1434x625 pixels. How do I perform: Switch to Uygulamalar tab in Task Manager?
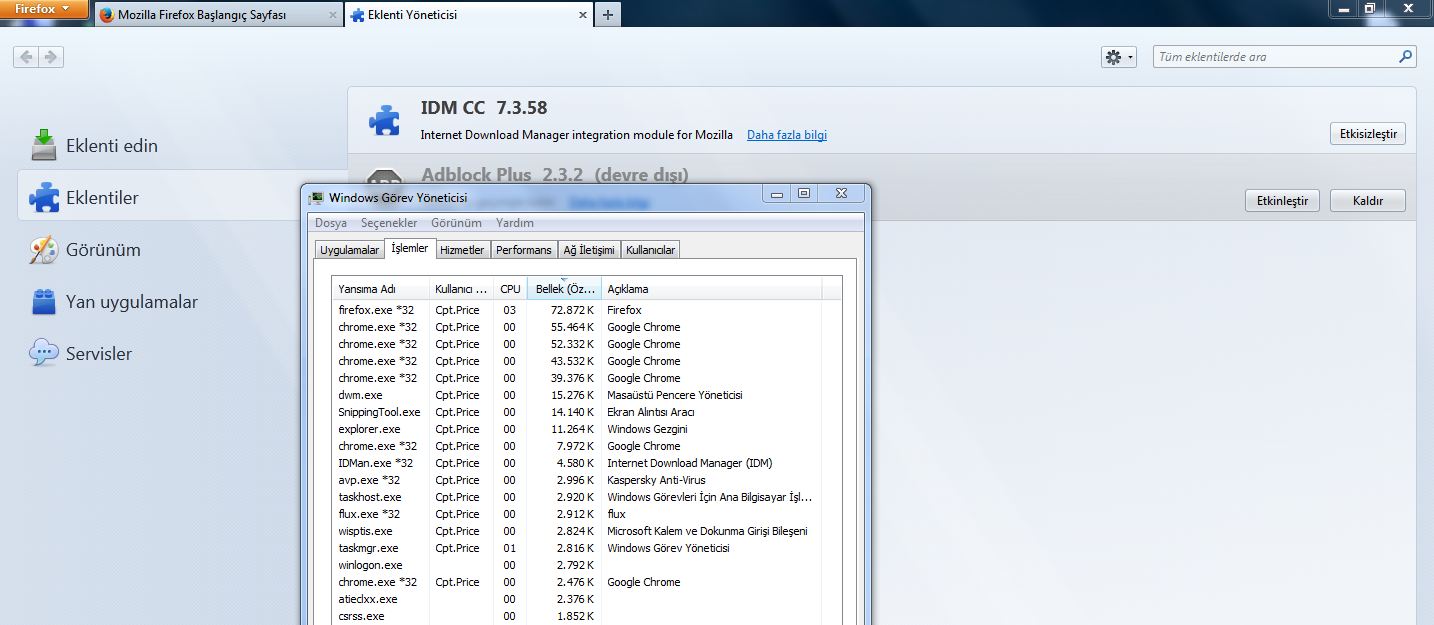click(x=349, y=250)
